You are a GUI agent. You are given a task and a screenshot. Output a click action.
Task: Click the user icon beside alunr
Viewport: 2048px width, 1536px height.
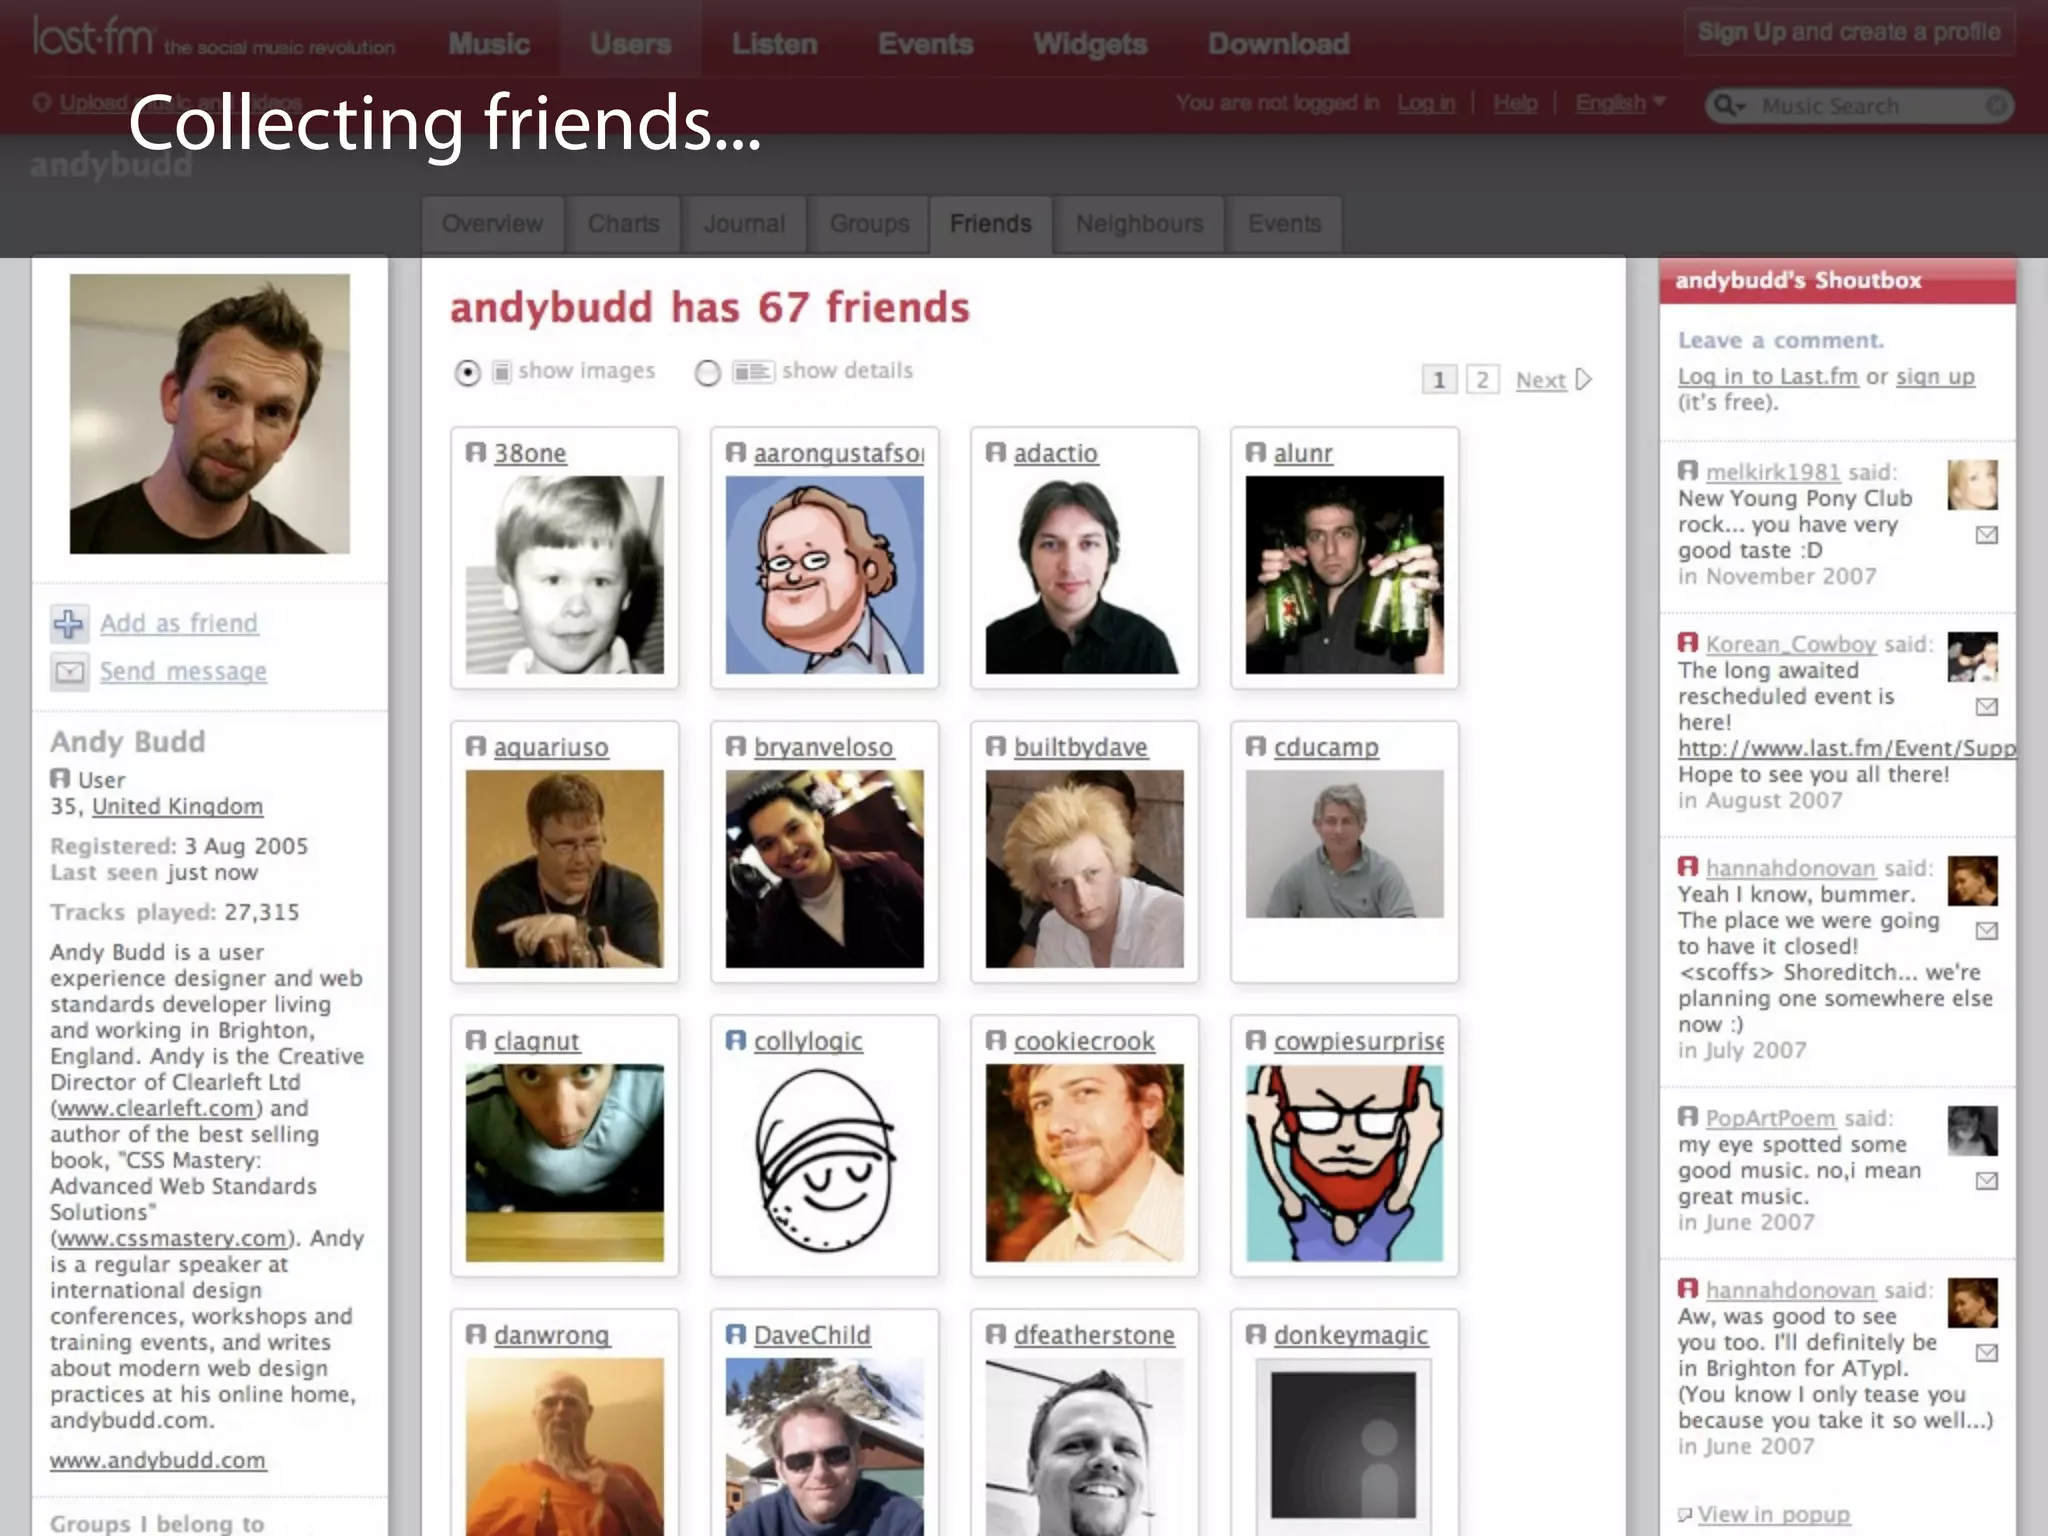tap(1256, 453)
